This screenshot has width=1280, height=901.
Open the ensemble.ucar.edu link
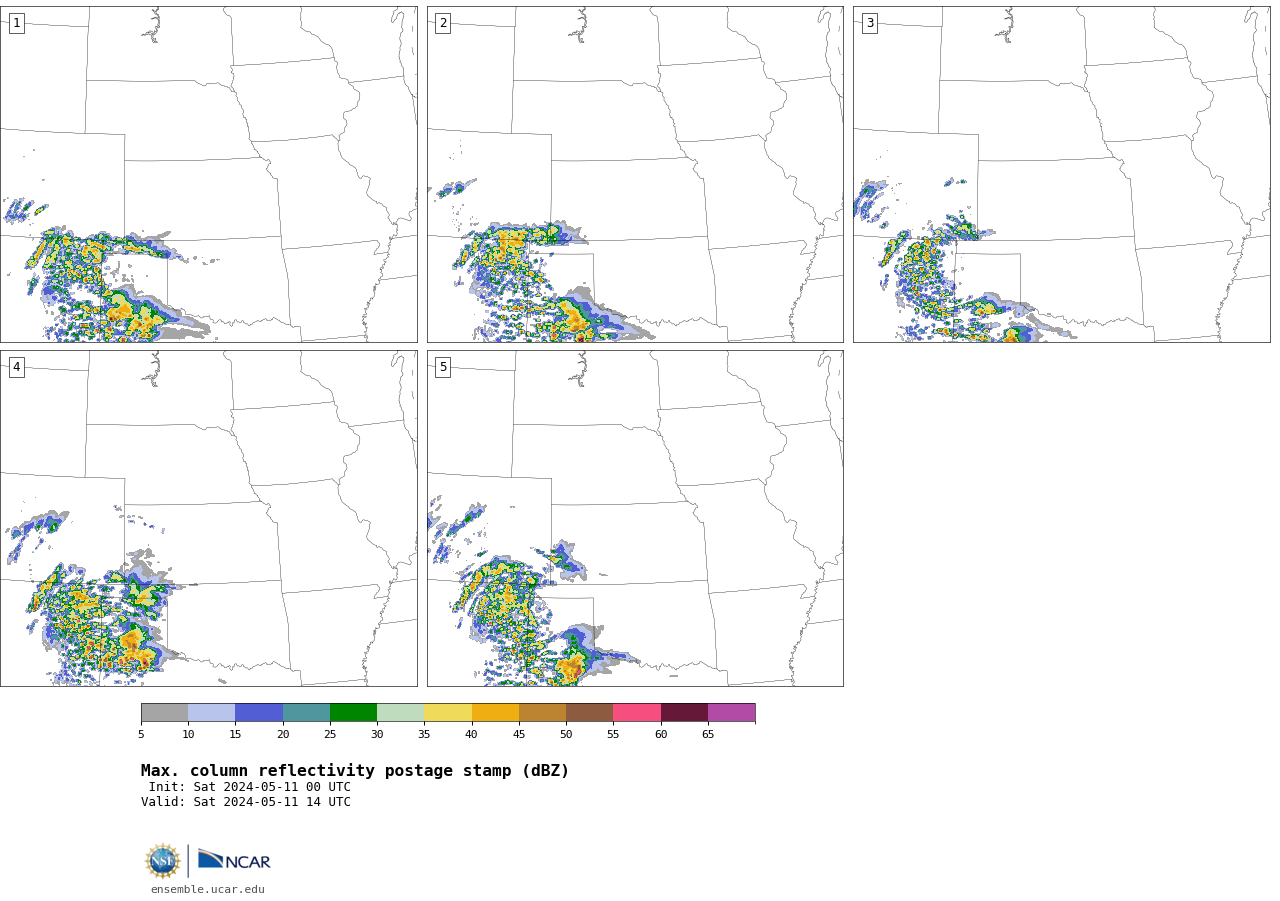tap(208, 889)
